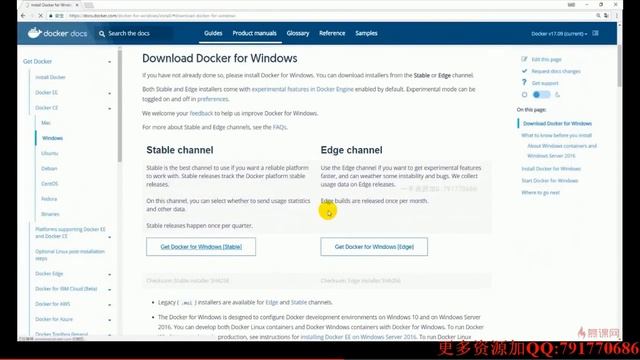The height and width of the screenshot is (360, 640).
Task: Click Get Docker for Windows (Stable) button
Action: pyautogui.click(x=201, y=247)
